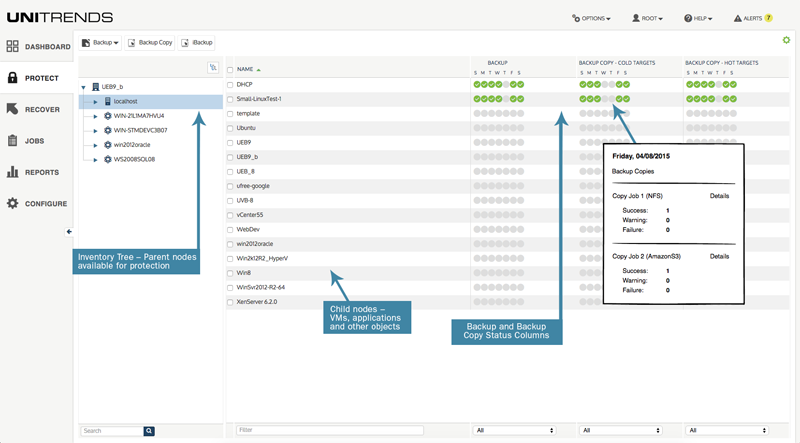The width and height of the screenshot is (800, 443).
Task: Check the Ubuntu row checkbox
Action: (230, 128)
